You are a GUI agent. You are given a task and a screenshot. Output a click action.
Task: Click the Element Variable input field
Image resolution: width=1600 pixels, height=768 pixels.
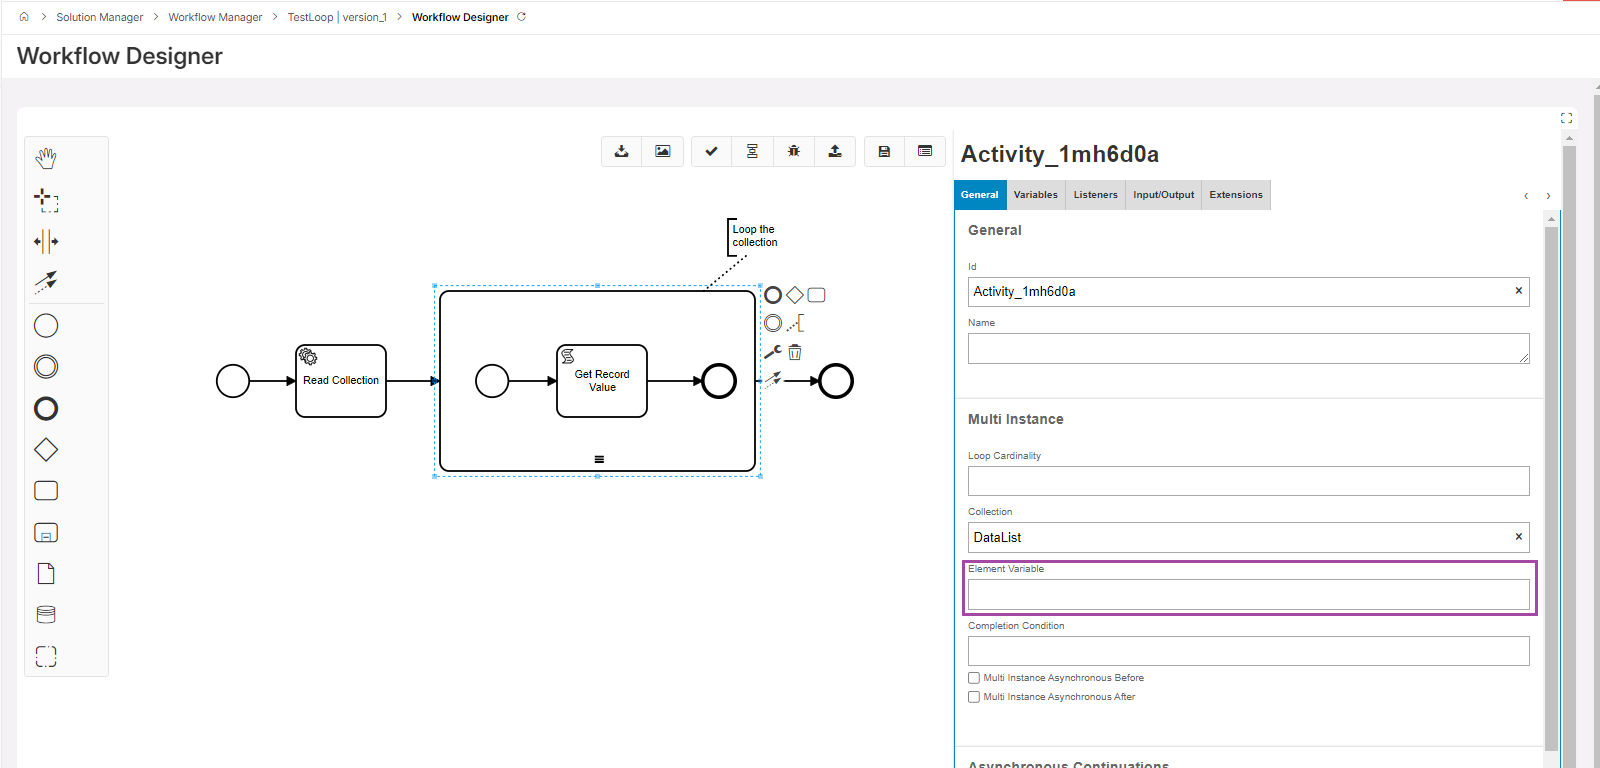click(1249, 594)
